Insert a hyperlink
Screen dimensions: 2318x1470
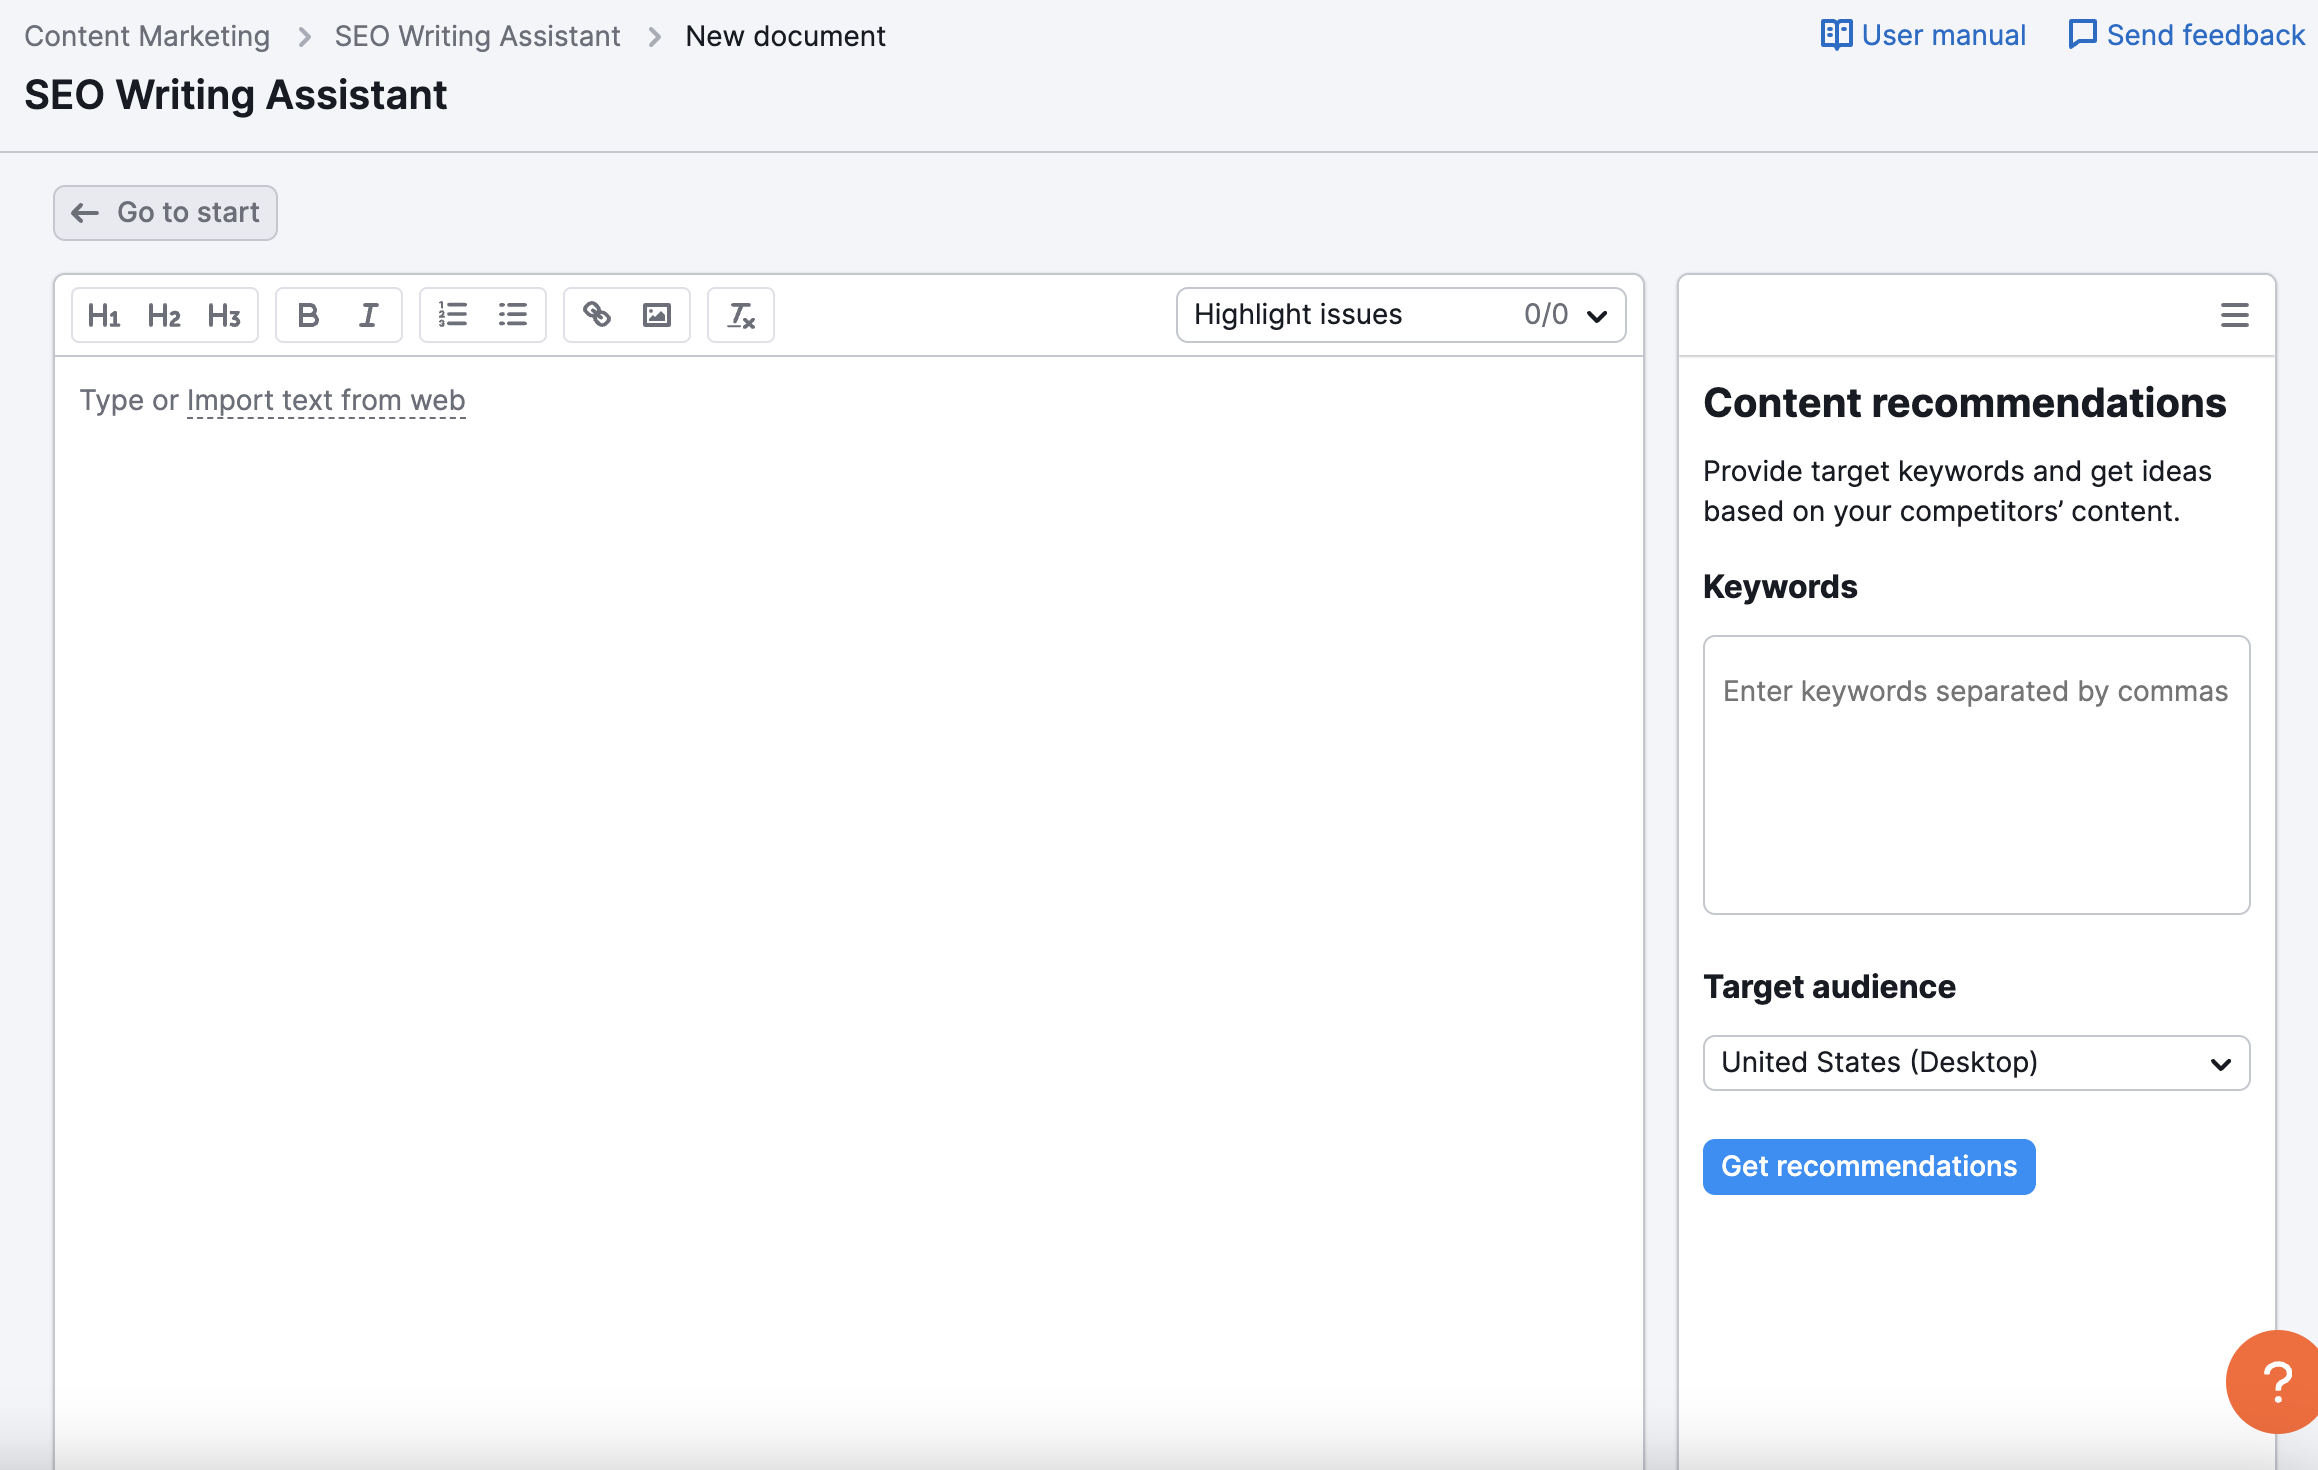[x=597, y=315]
